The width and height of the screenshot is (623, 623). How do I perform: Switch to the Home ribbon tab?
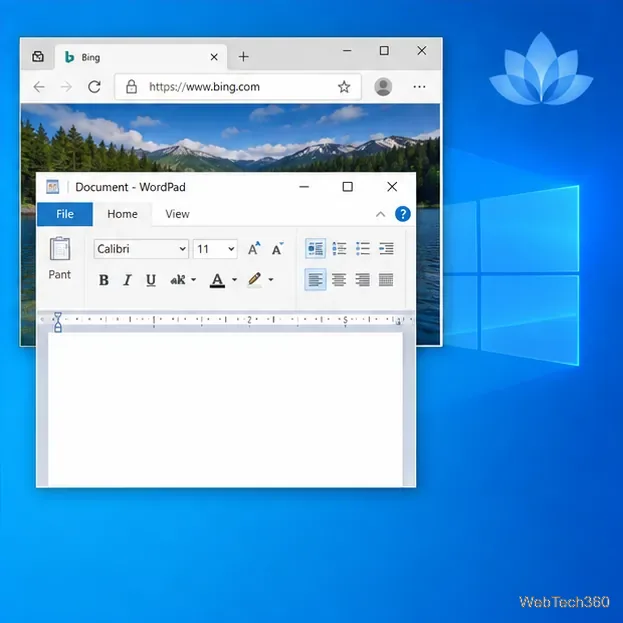pos(122,214)
